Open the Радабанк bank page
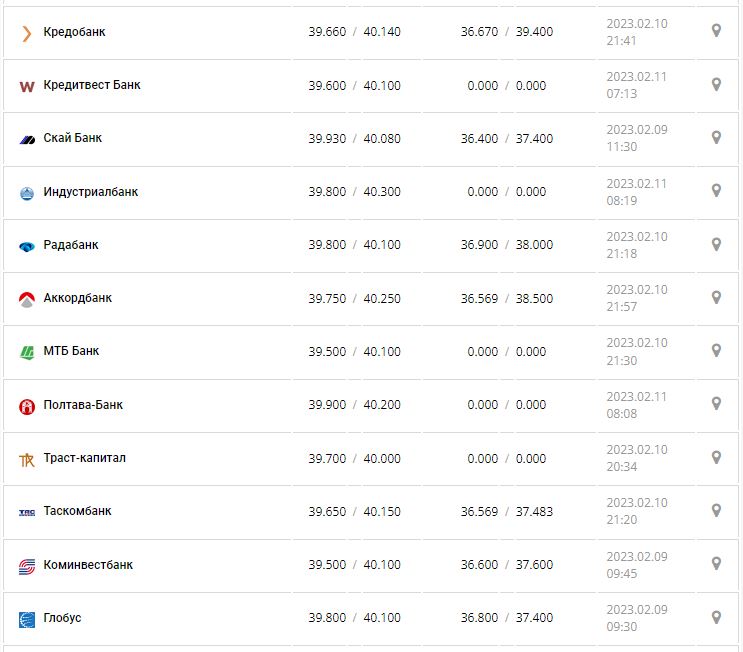This screenshot has width=743, height=652. pyautogui.click(x=71, y=245)
